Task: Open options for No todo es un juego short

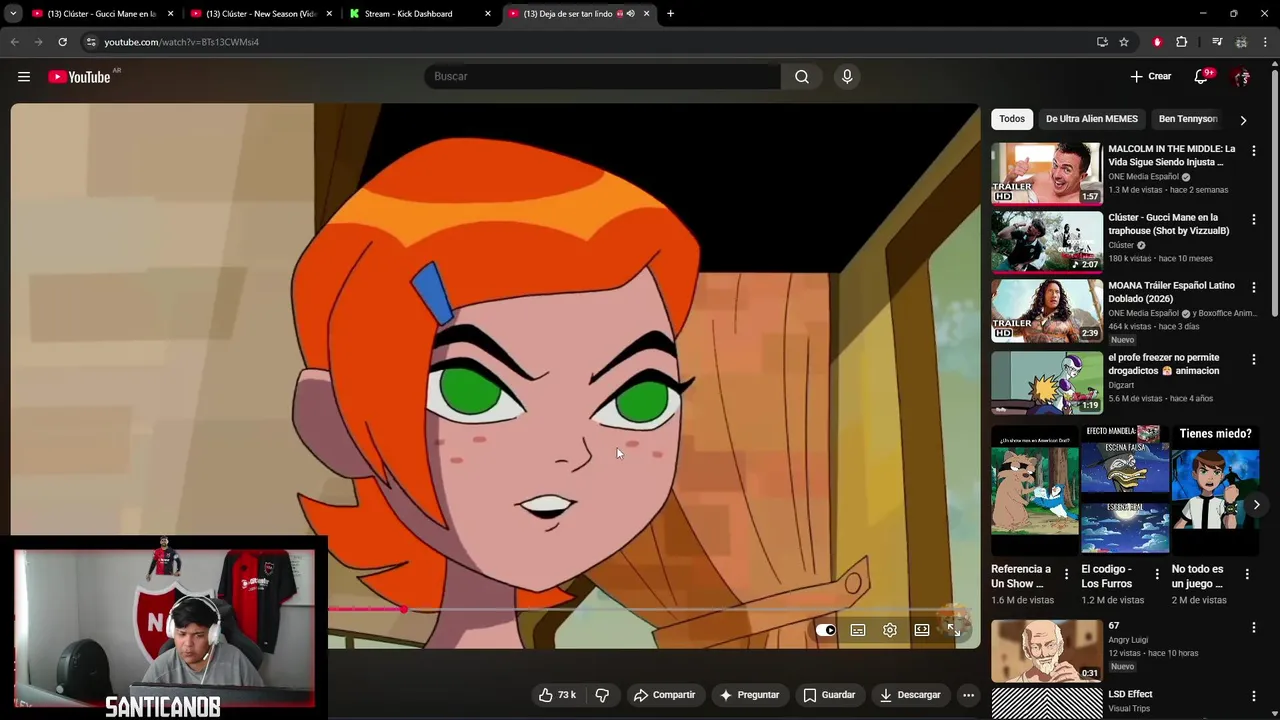Action: click(1247, 574)
